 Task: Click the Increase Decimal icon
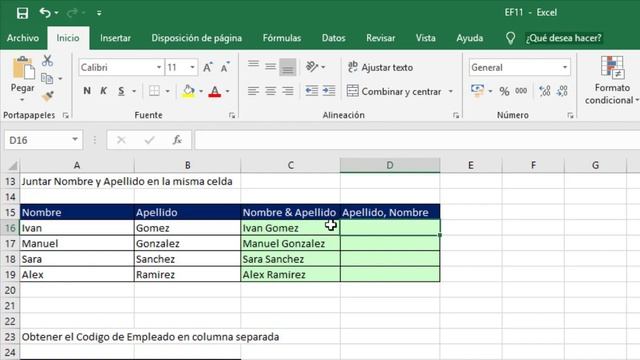tap(545, 91)
